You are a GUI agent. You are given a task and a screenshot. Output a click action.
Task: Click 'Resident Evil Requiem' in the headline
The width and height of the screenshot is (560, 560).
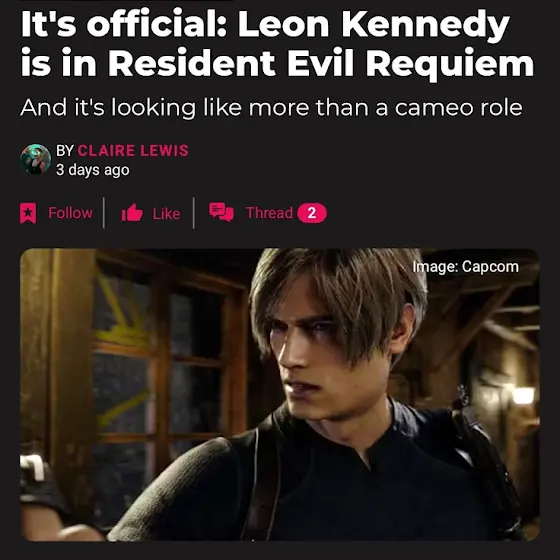(321, 64)
